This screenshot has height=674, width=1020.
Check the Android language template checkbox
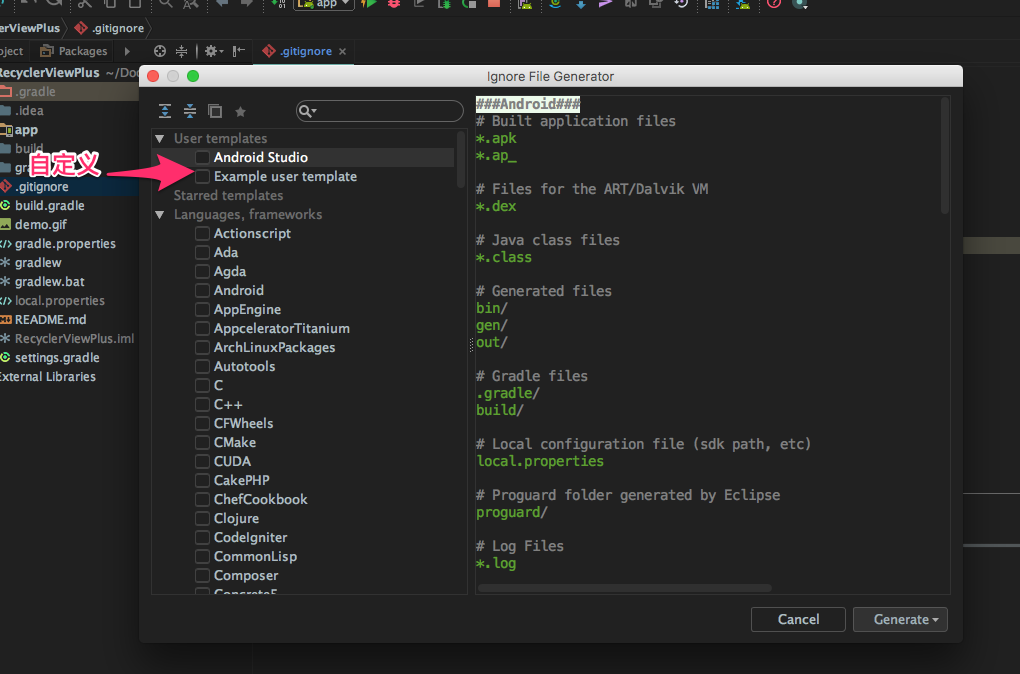(203, 290)
